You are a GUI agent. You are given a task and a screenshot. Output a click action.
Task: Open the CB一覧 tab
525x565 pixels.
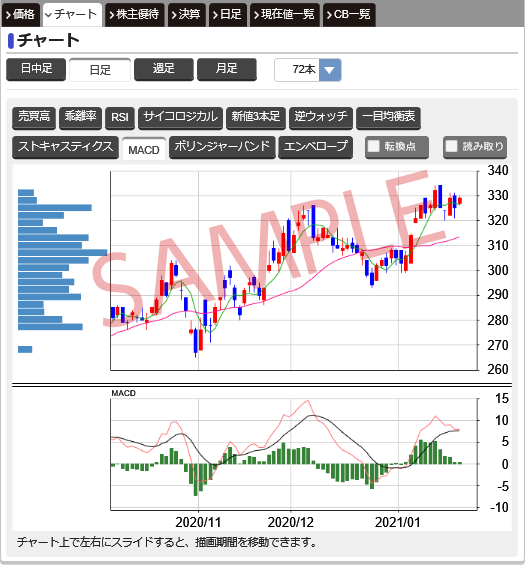coord(349,14)
